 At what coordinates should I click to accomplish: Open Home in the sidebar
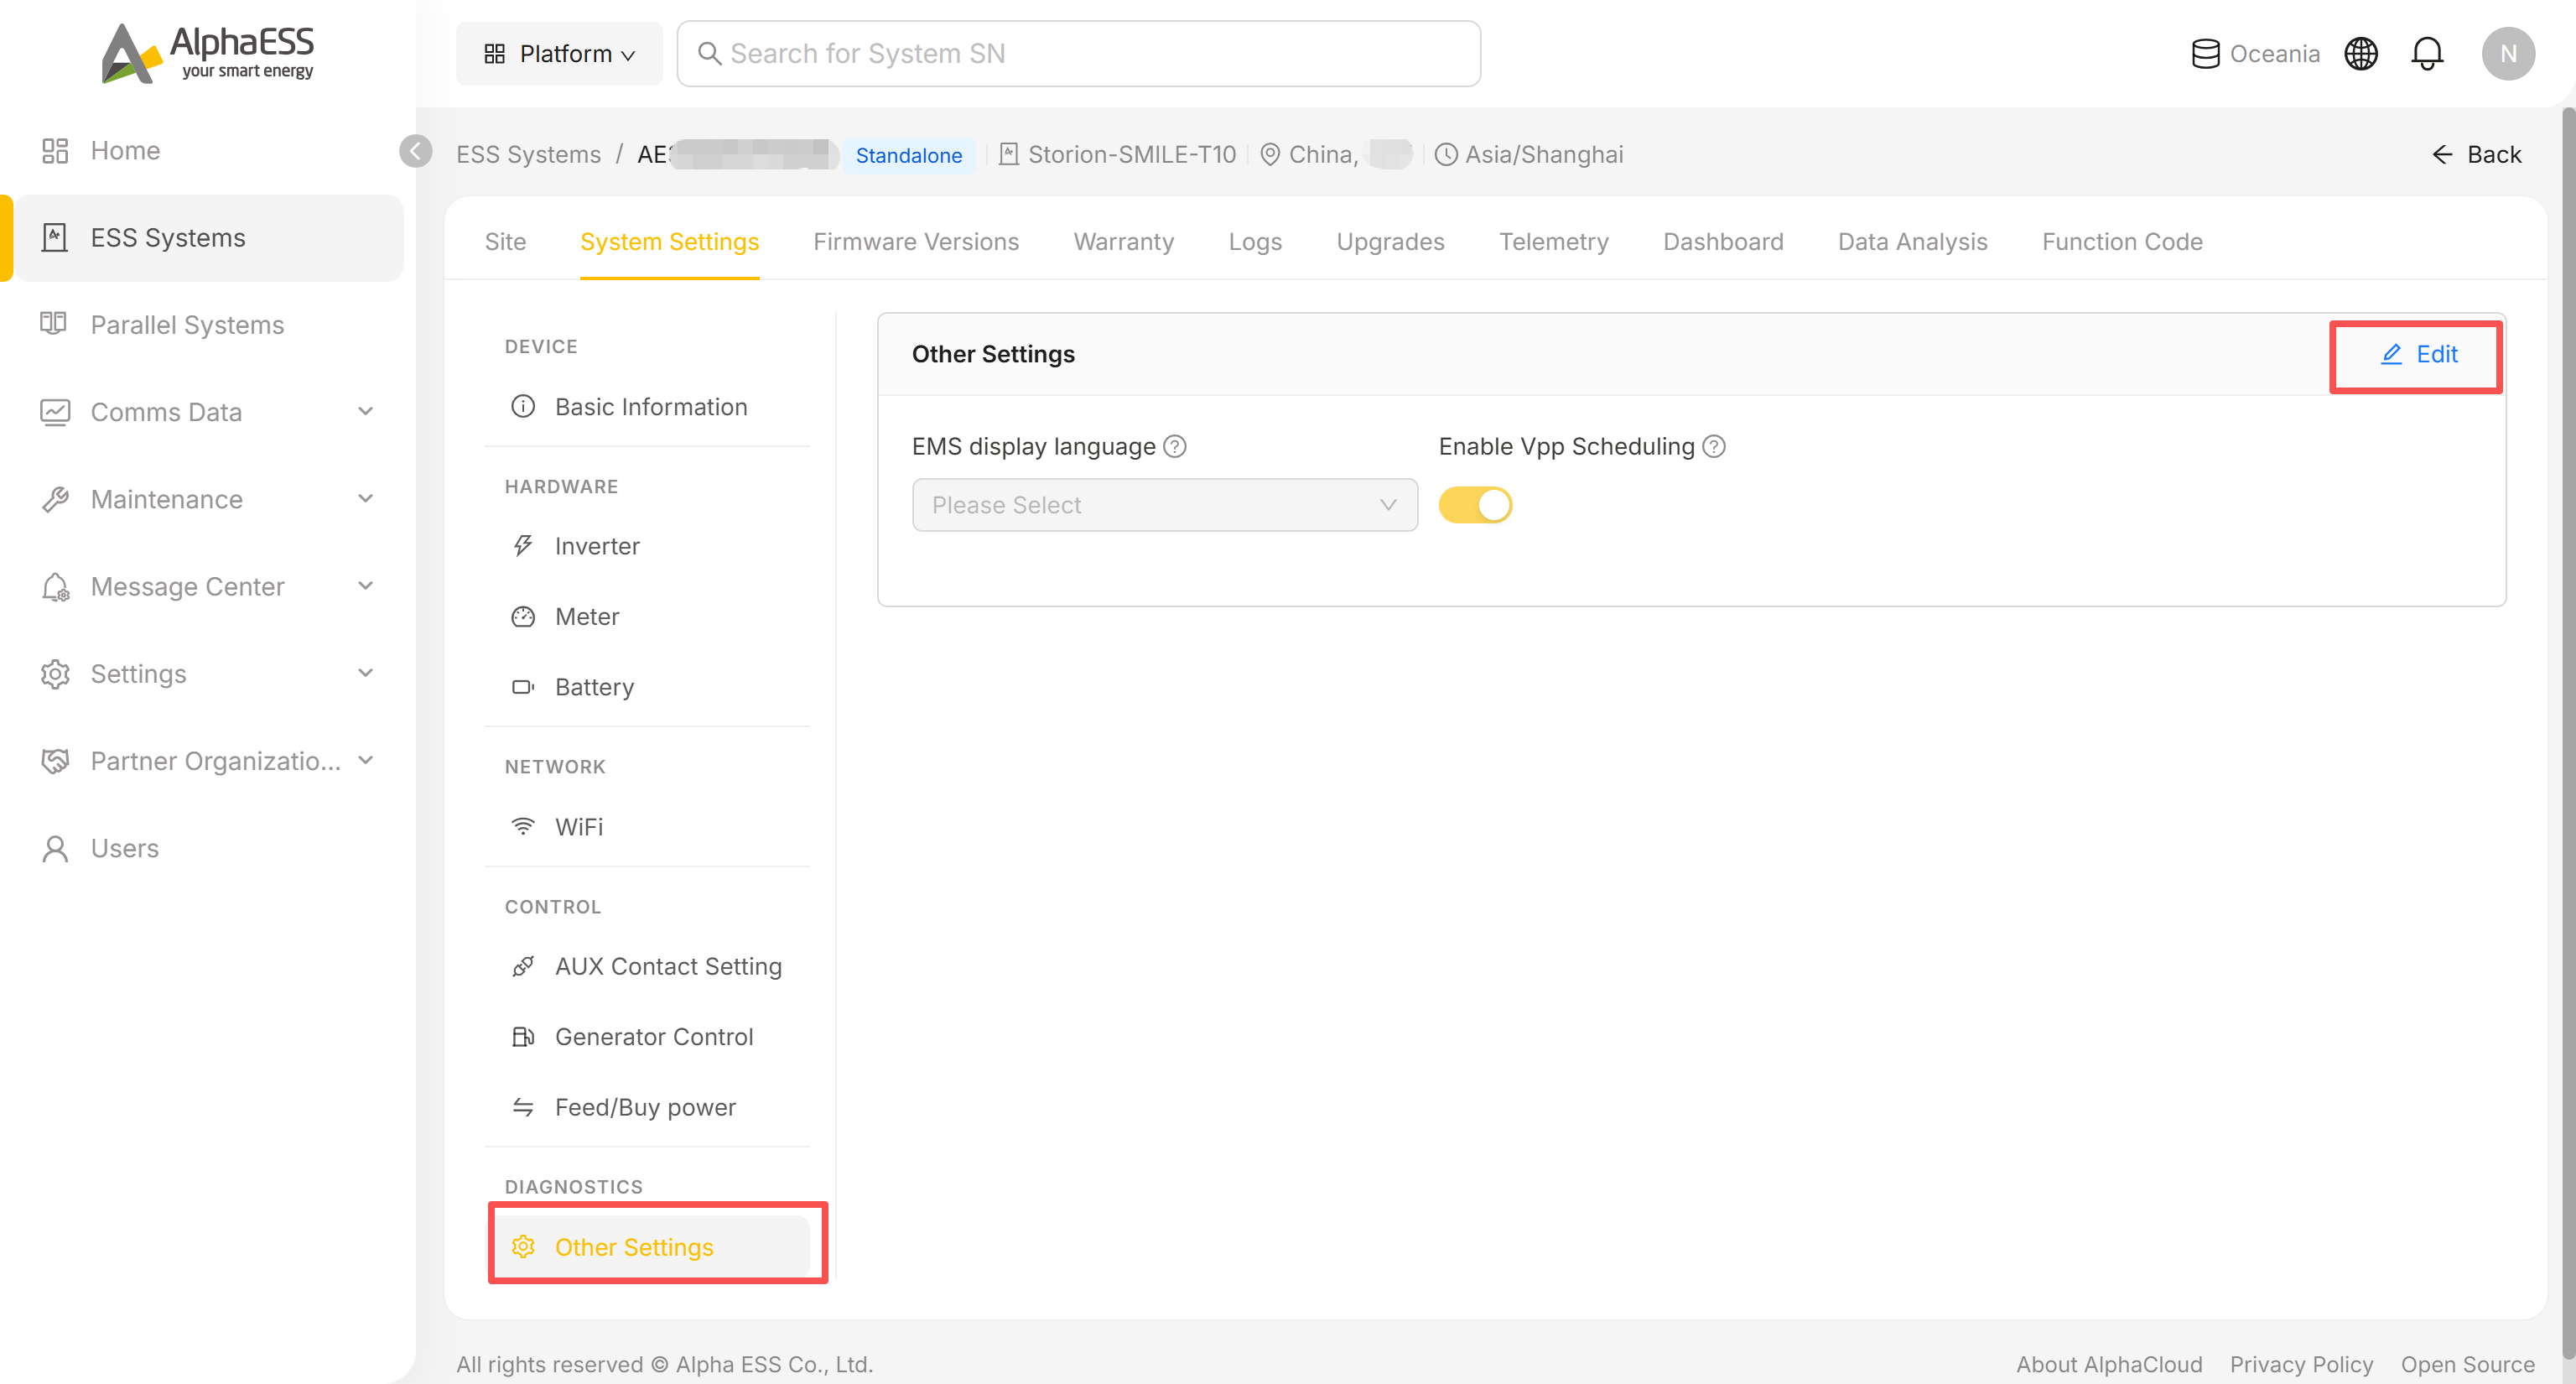[209, 151]
